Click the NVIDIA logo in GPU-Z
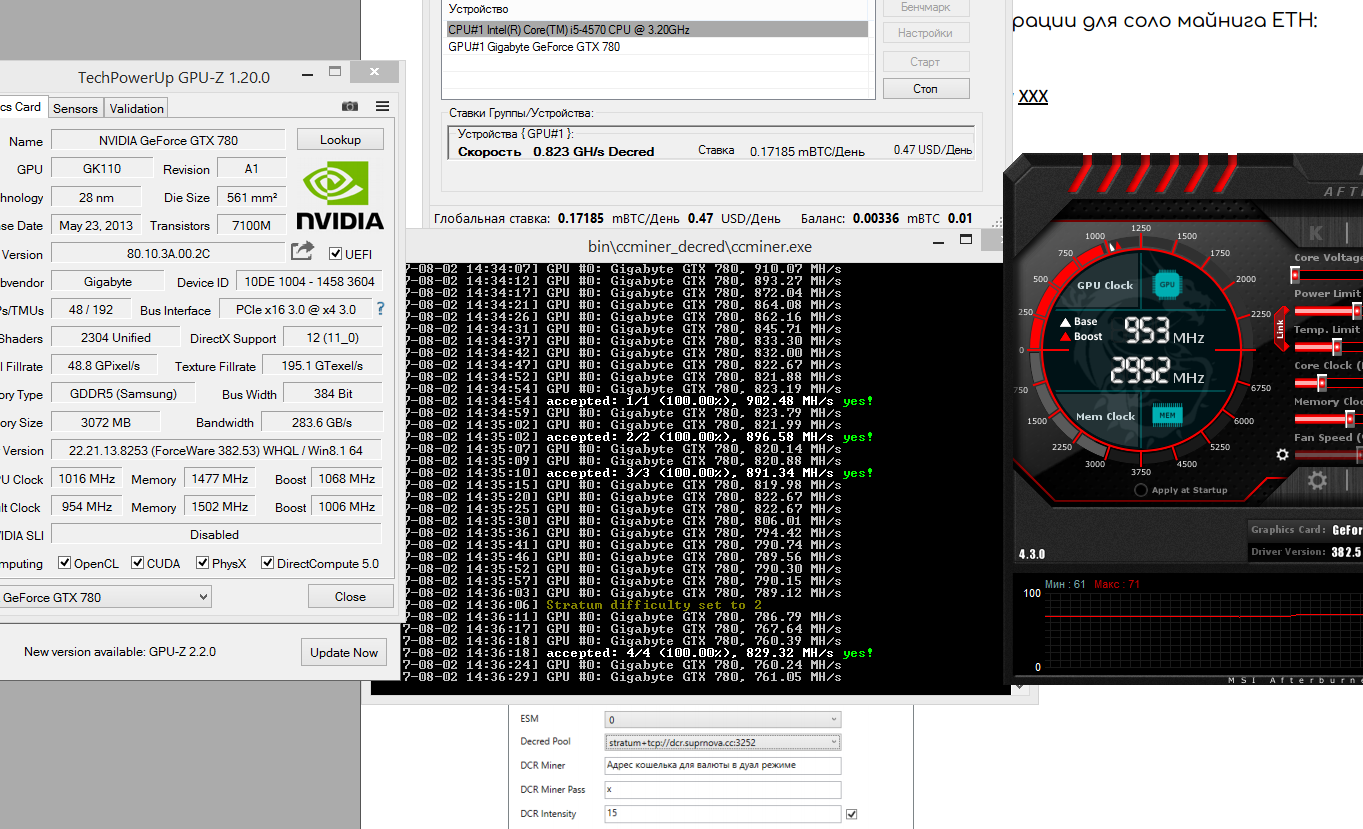1363x829 pixels. tap(339, 196)
